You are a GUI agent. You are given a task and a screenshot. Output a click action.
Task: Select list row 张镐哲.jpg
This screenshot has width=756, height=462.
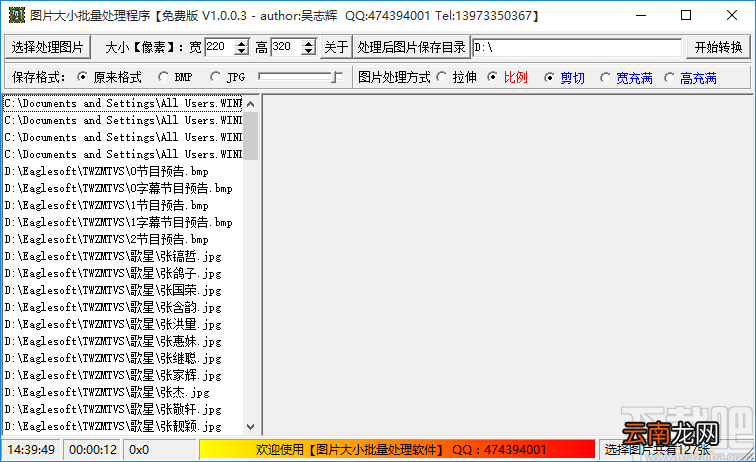coord(123,256)
